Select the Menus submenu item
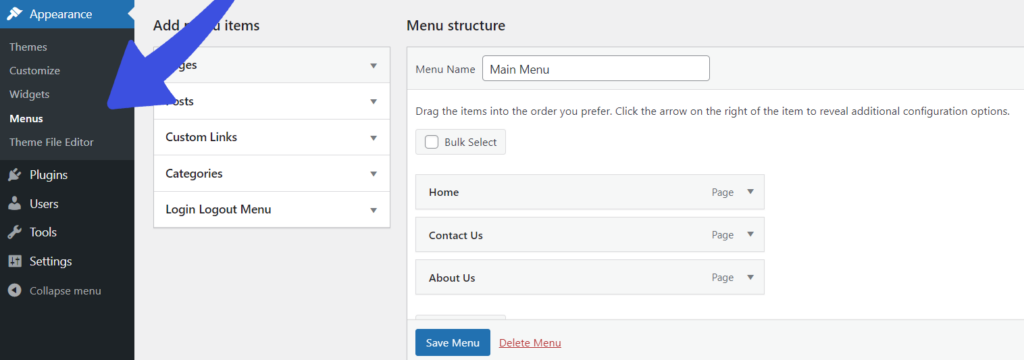The width and height of the screenshot is (1024, 360). click(27, 119)
